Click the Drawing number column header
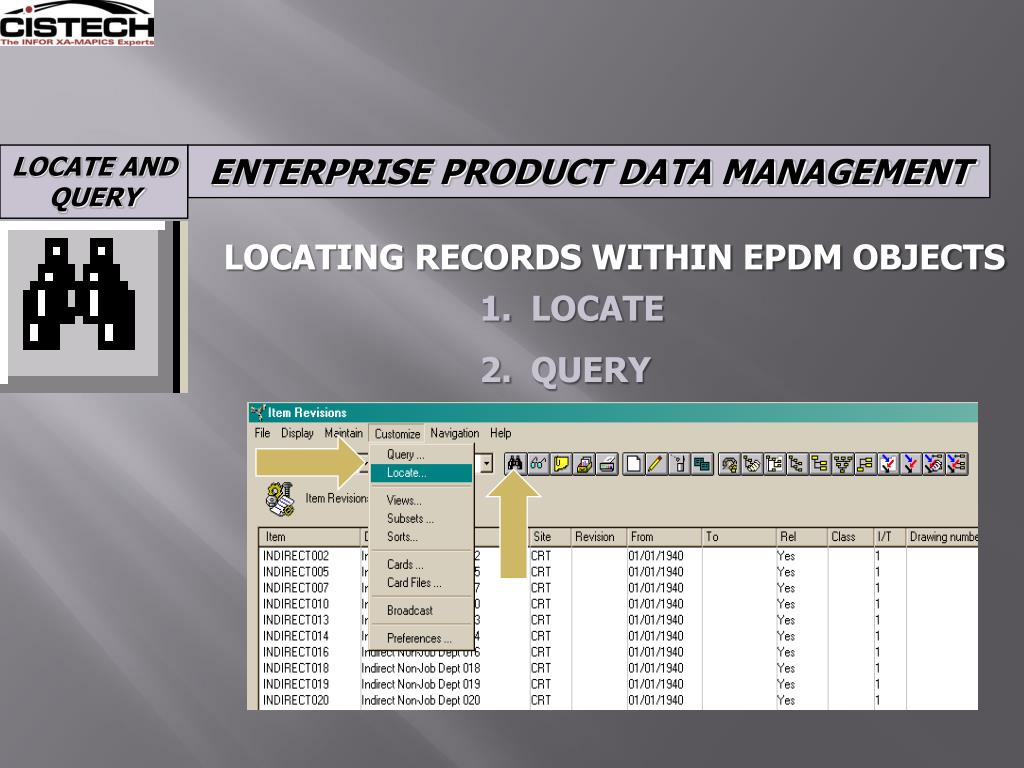1024x768 pixels. [942, 537]
